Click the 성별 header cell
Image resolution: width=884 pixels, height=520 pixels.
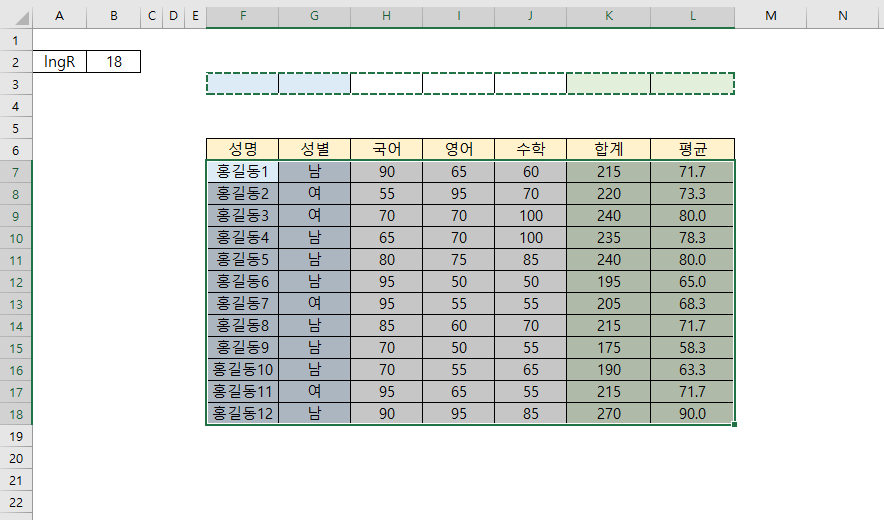315,149
